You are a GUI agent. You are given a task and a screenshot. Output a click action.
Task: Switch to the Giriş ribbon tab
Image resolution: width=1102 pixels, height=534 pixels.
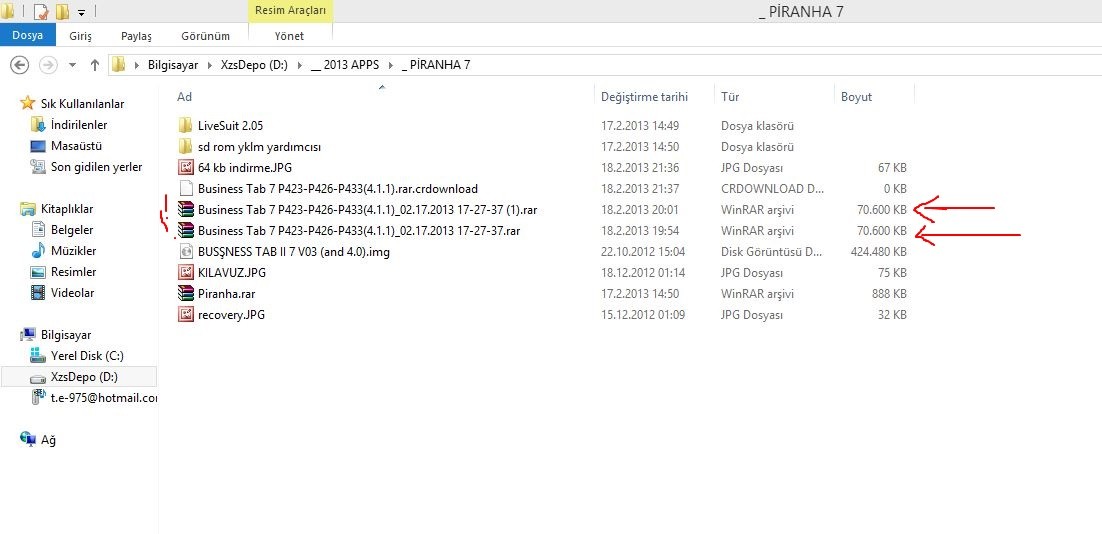point(80,36)
